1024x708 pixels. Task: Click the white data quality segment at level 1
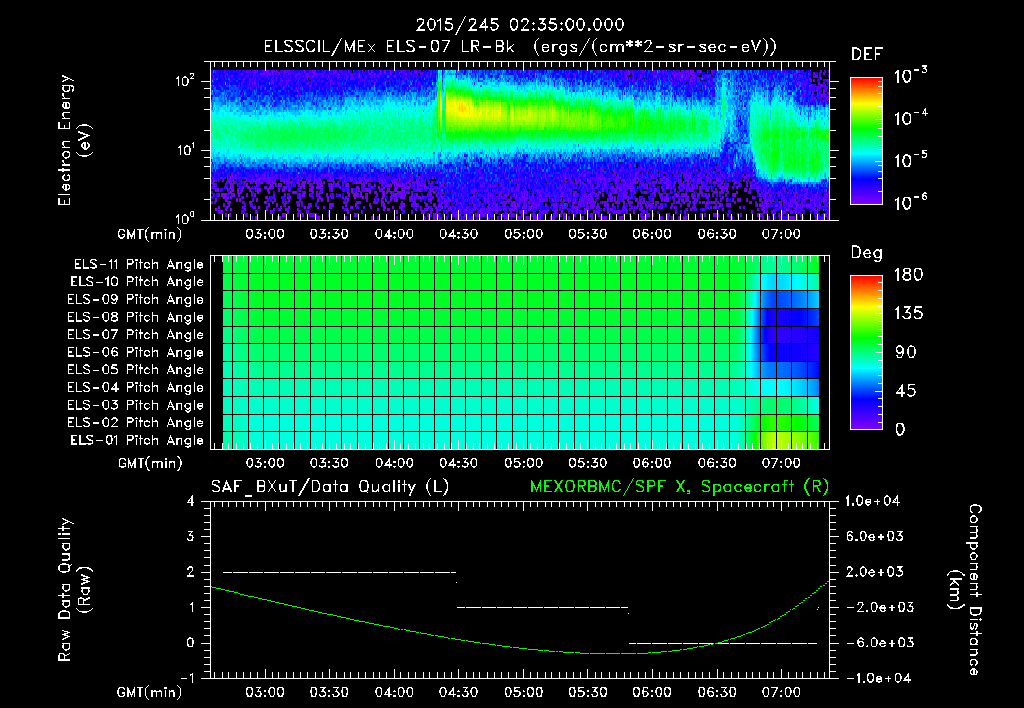coord(542,607)
